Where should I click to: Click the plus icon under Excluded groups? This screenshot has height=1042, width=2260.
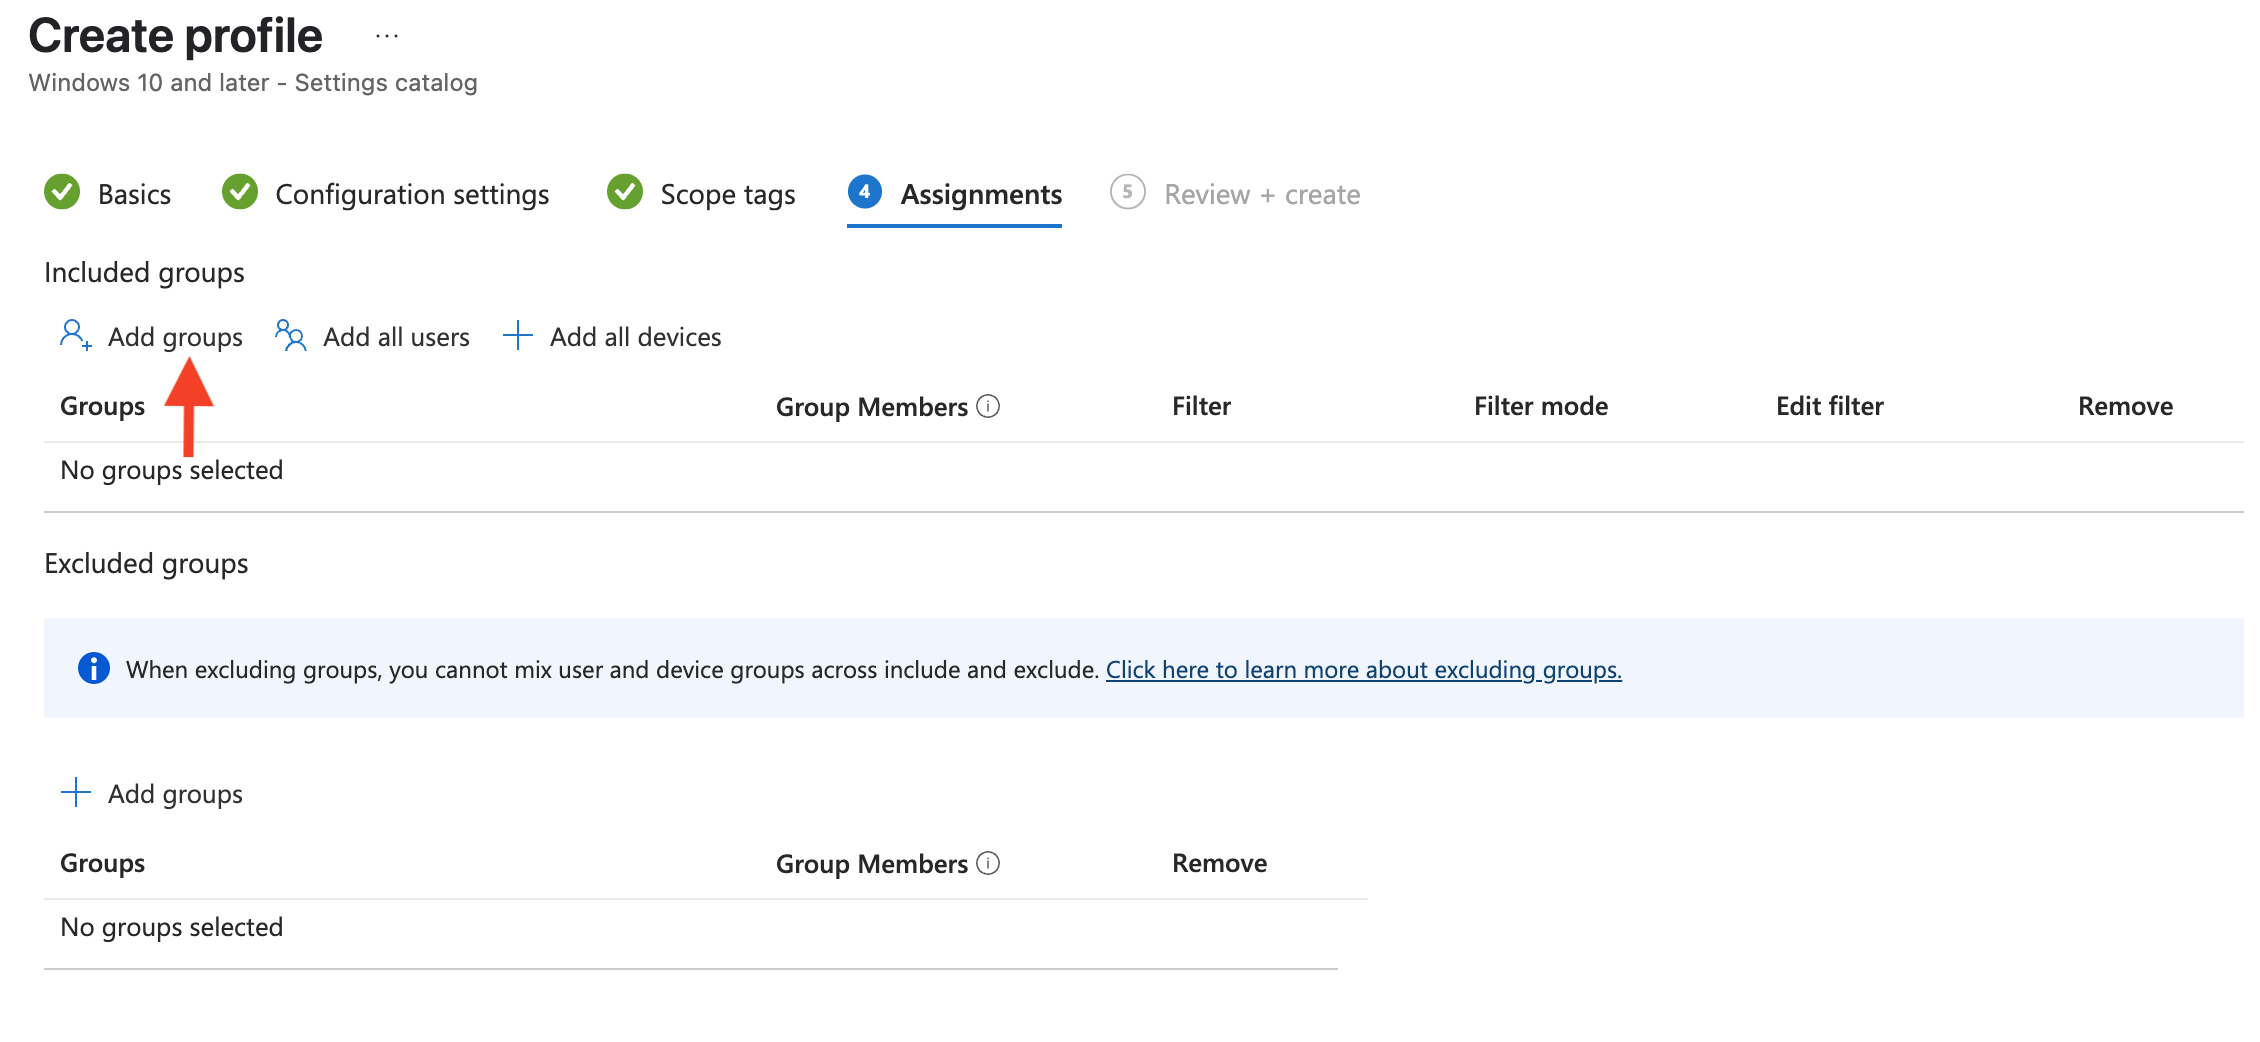pyautogui.click(x=76, y=793)
